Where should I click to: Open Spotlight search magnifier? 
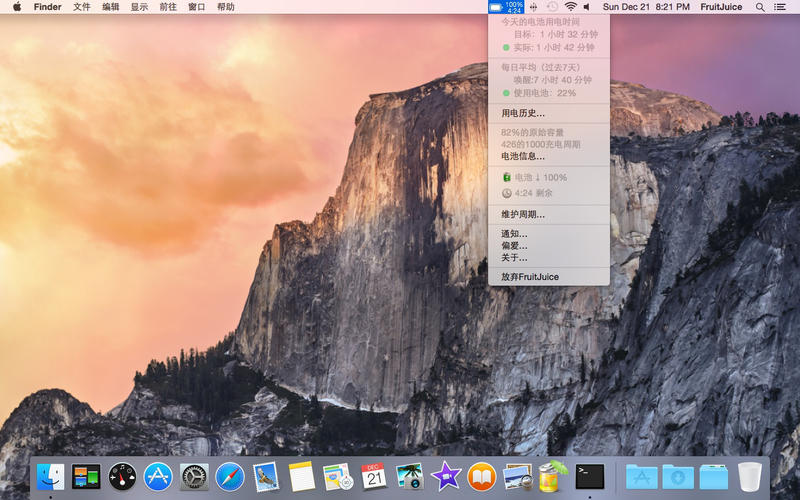pyautogui.click(x=760, y=7)
